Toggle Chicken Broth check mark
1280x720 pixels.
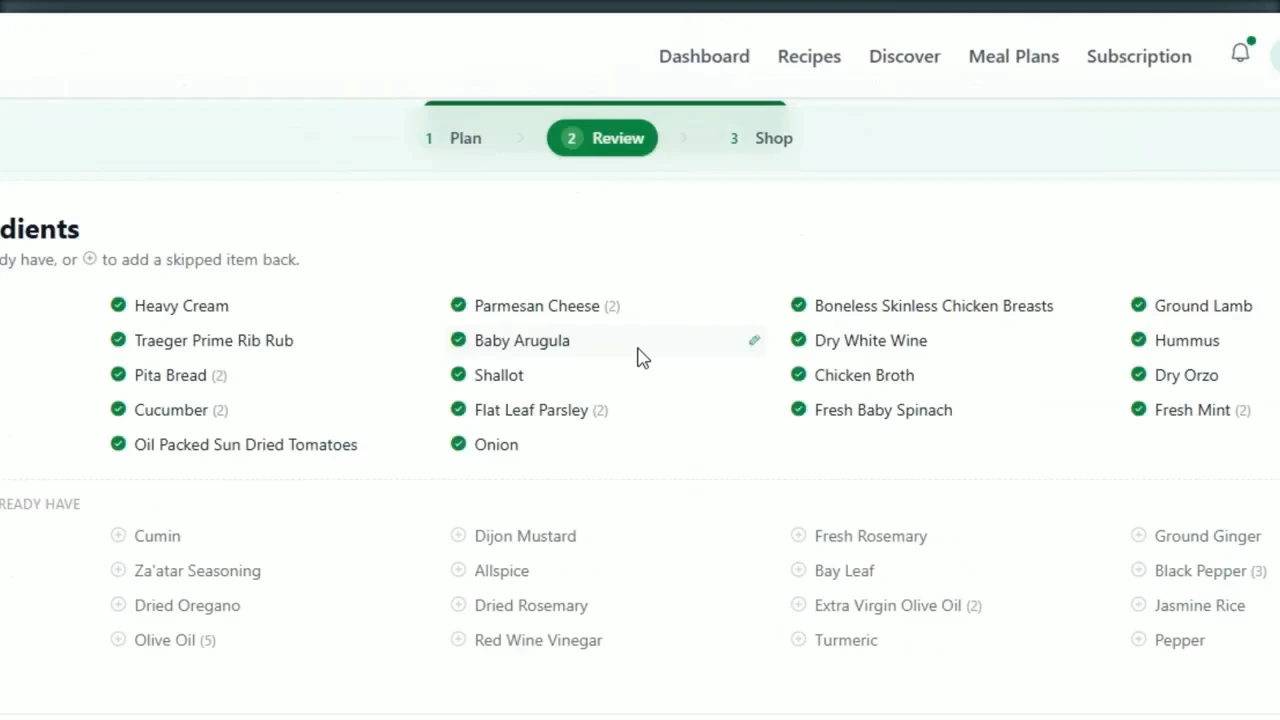(x=798, y=375)
